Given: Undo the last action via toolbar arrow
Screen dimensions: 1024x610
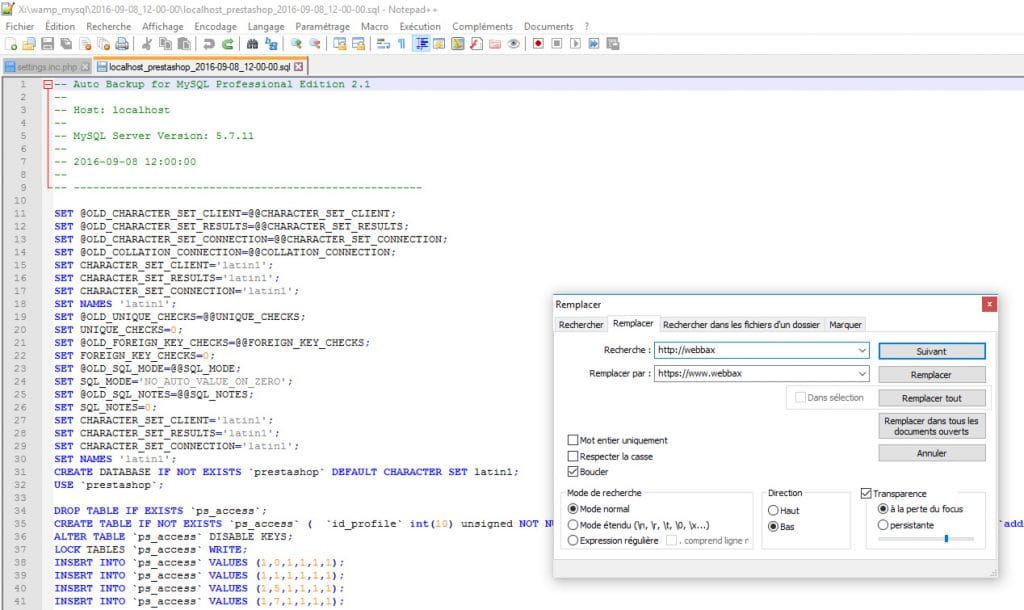Looking at the screenshot, I should point(209,44).
